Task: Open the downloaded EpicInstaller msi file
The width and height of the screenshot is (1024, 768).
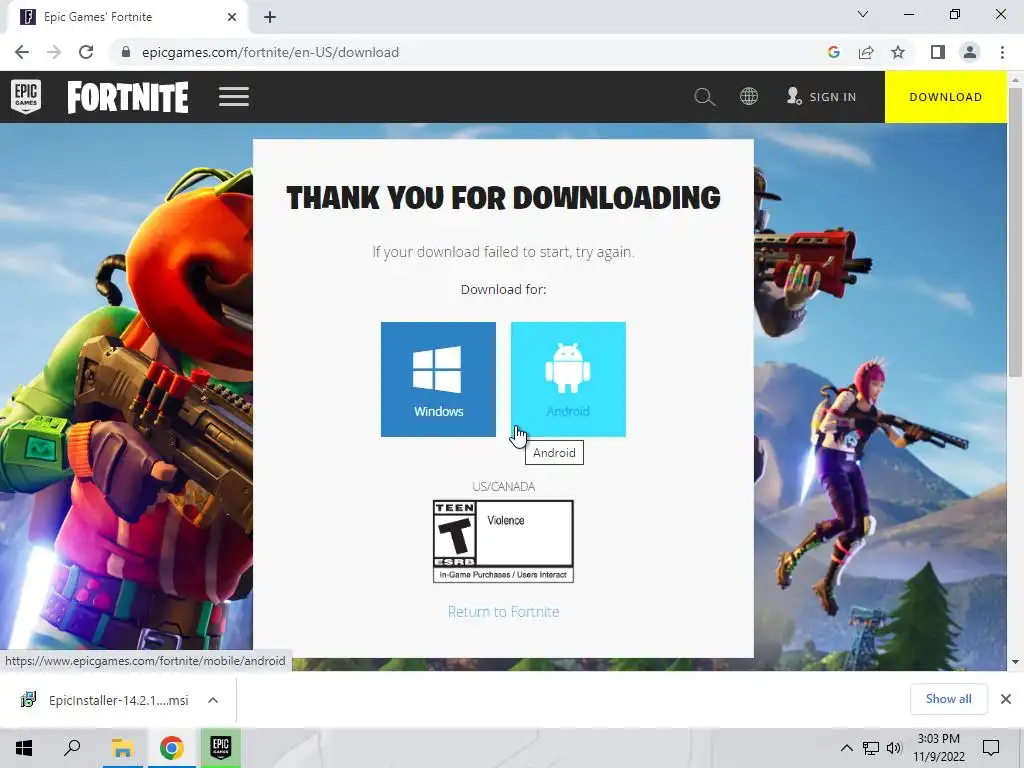Action: click(106, 700)
